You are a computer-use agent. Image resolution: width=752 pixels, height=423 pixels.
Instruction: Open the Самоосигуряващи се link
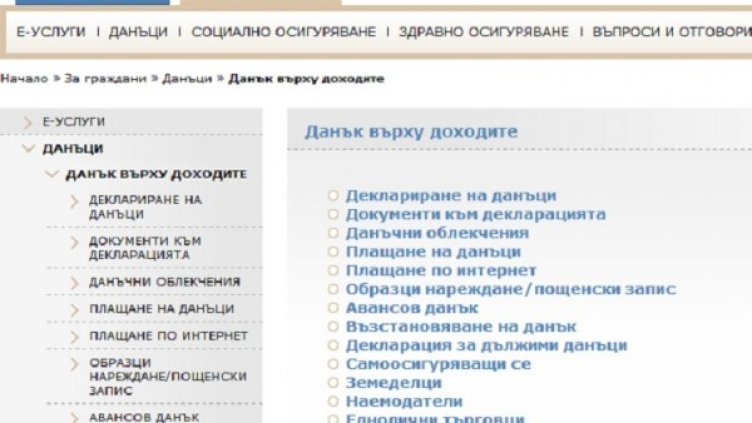click(438, 364)
